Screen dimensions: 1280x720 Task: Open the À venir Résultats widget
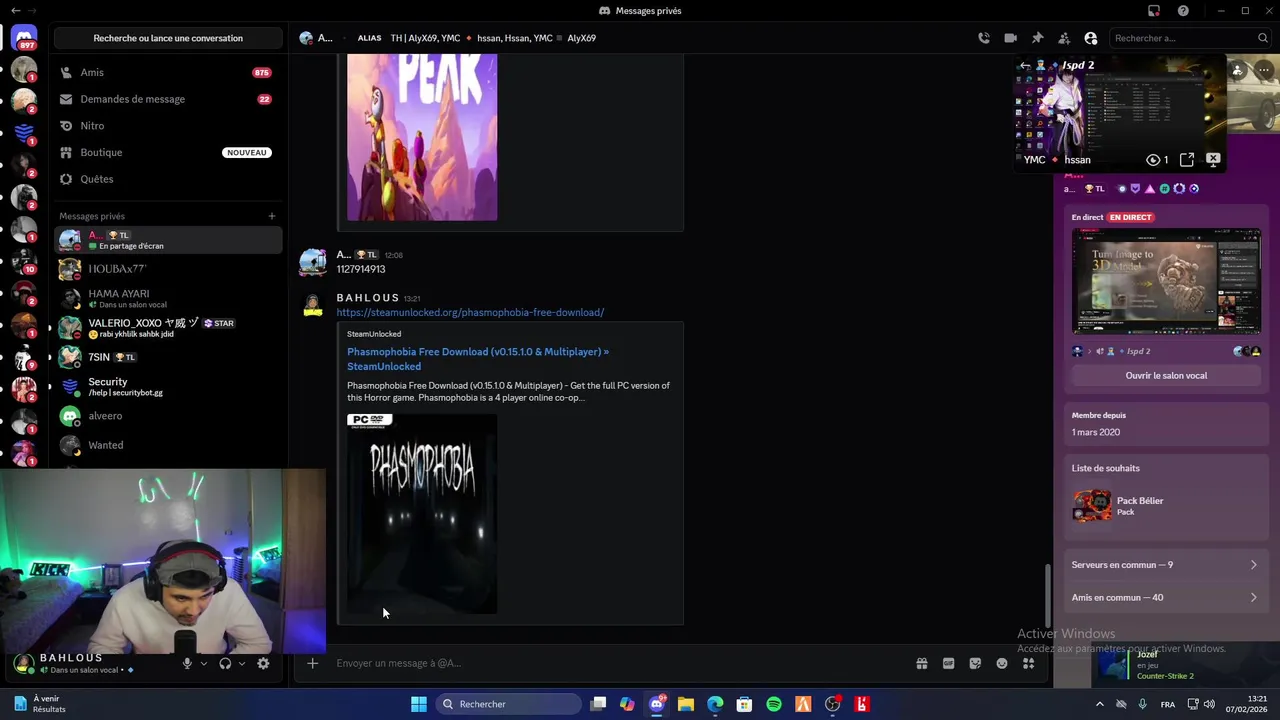point(40,704)
